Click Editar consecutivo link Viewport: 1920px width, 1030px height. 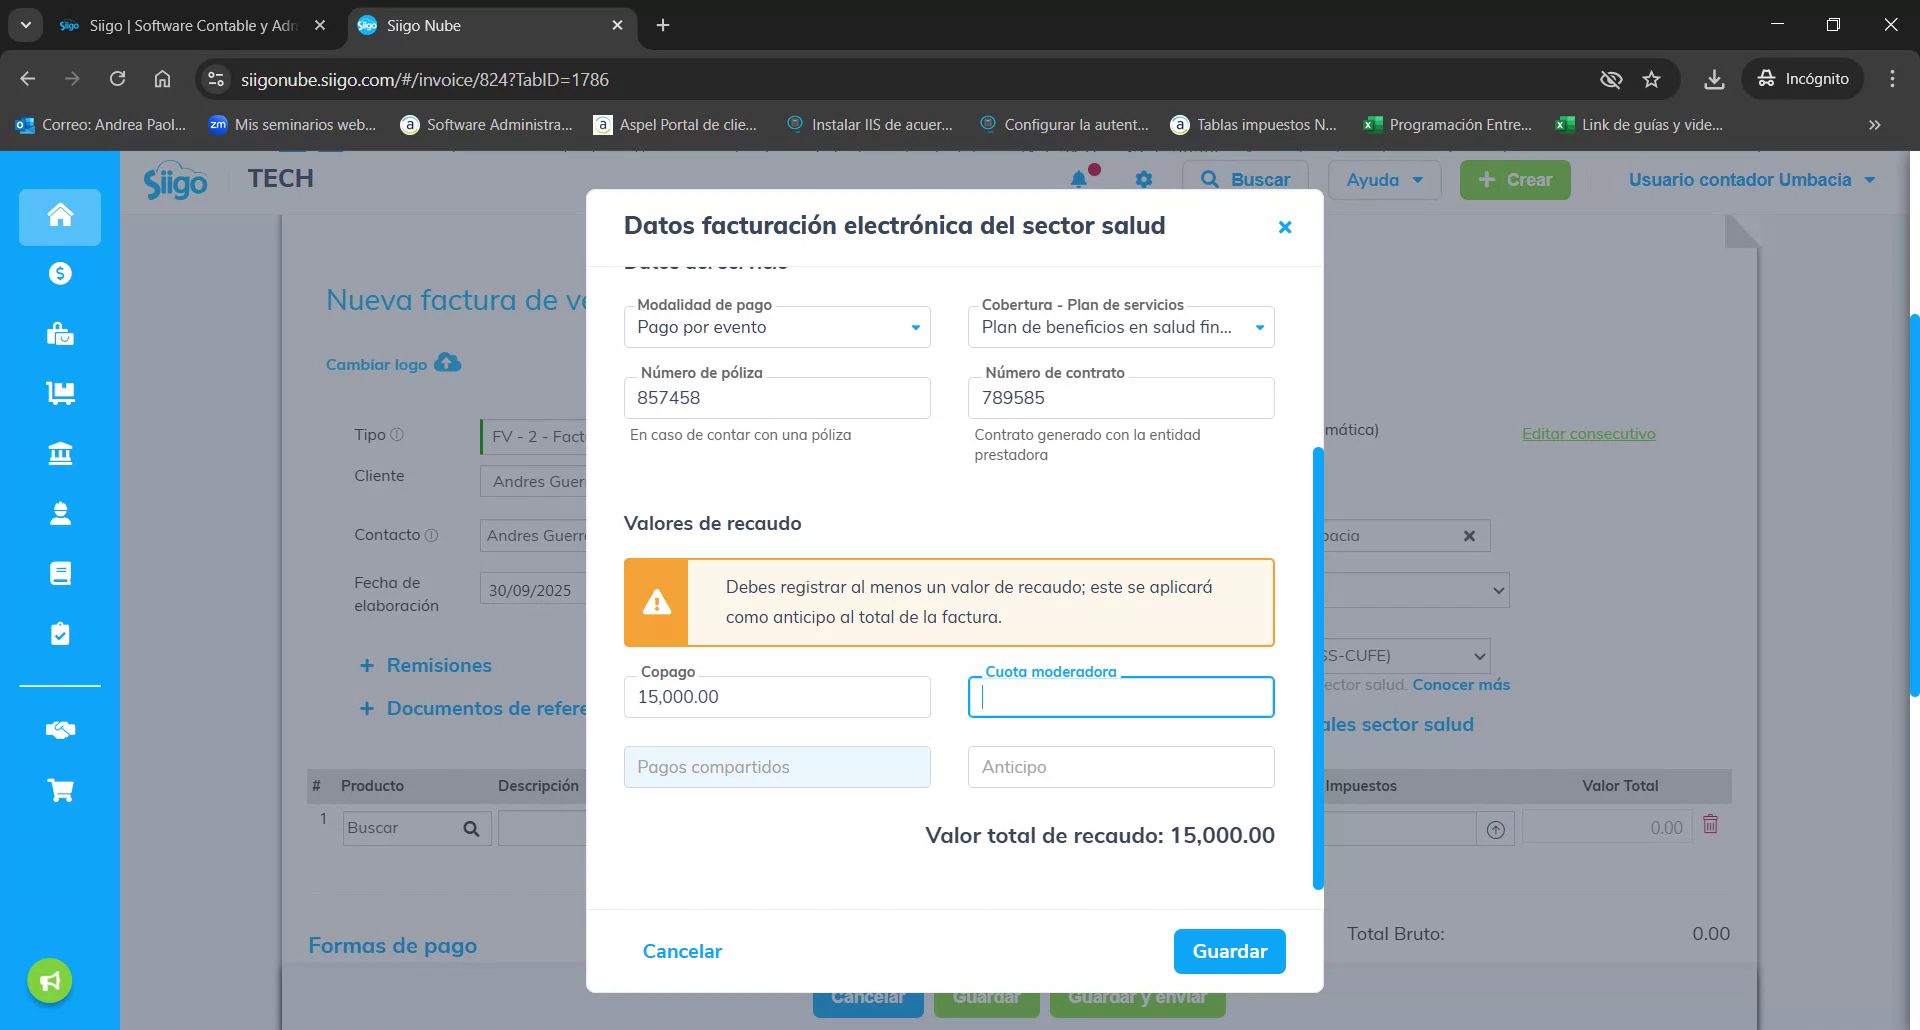coord(1588,433)
